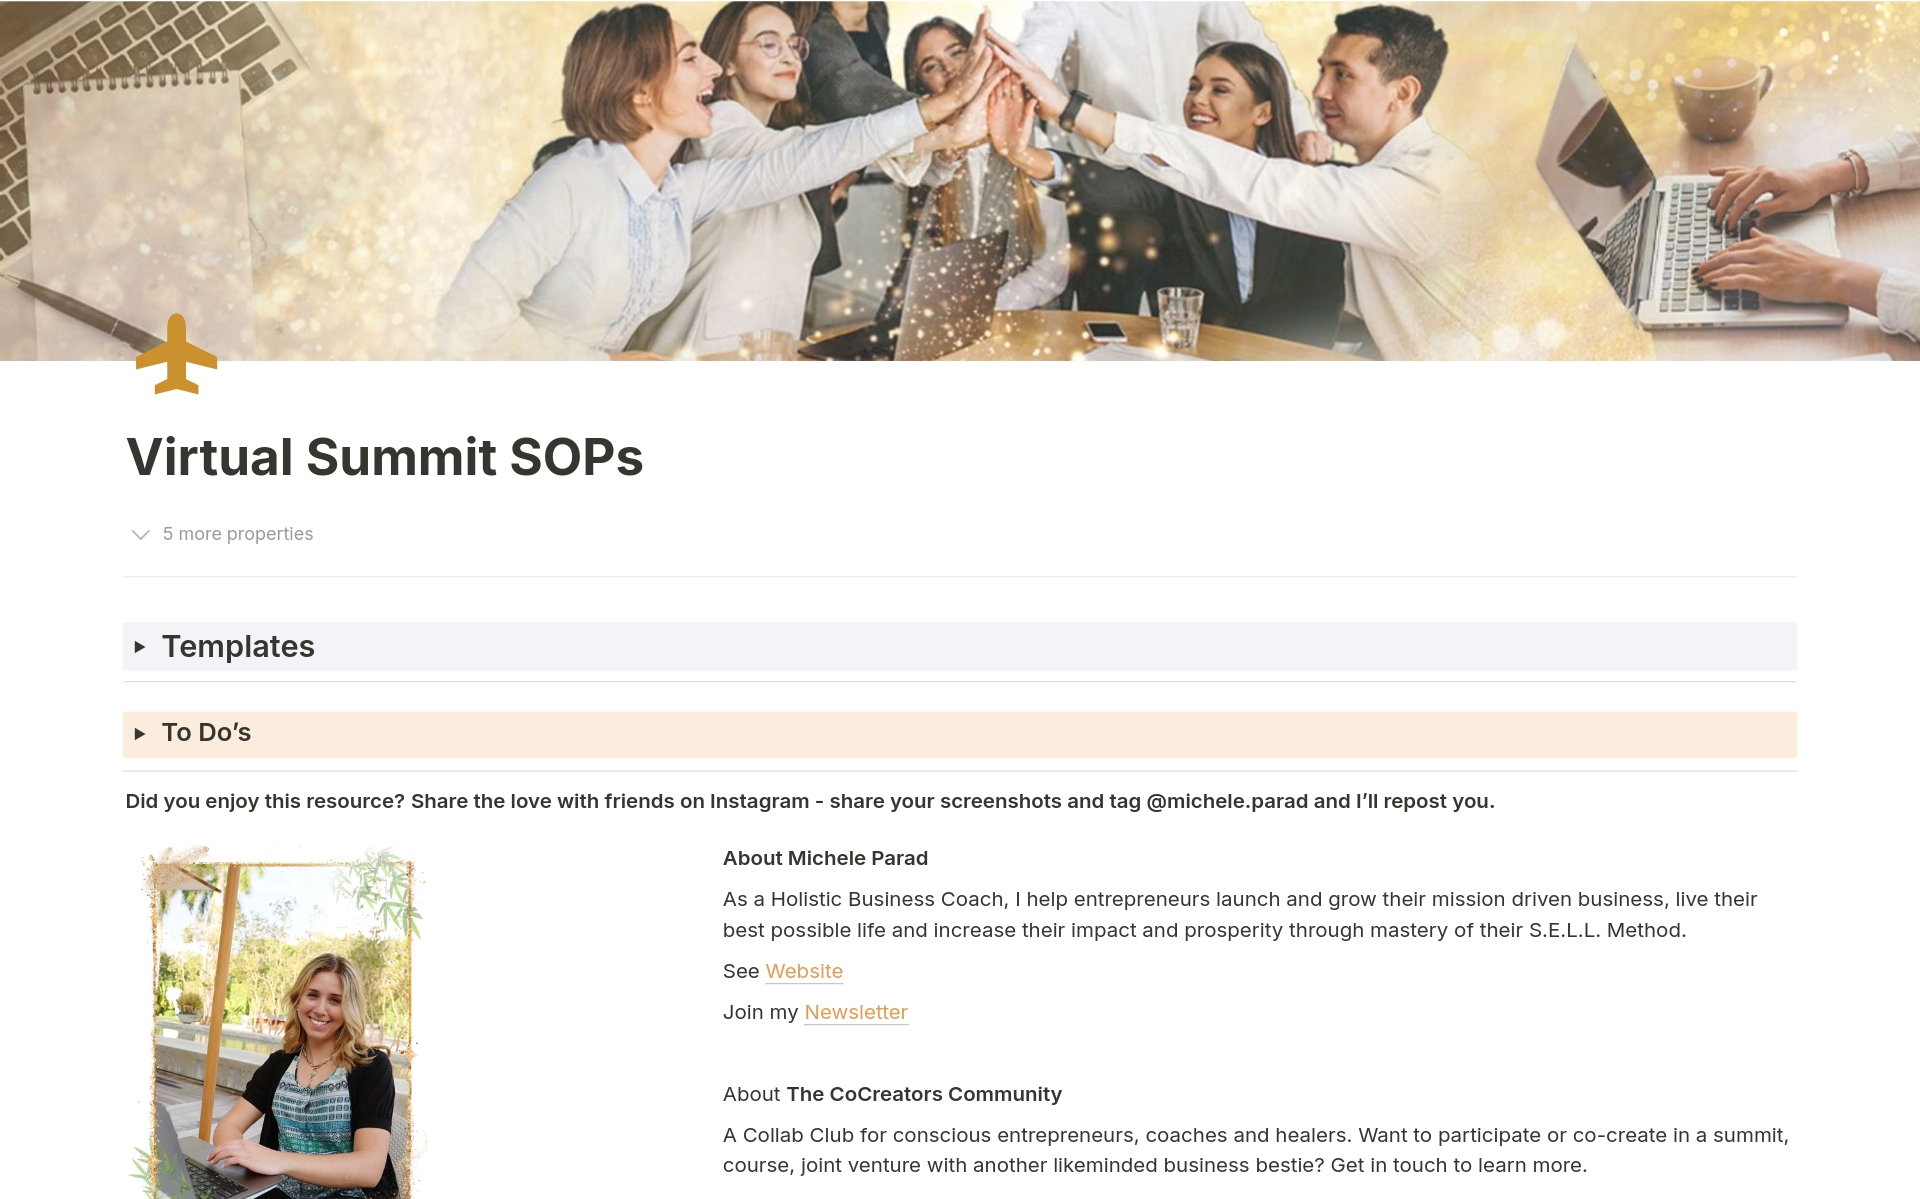Viewport: 1920px width, 1199px height.
Task: Expand the To Do's toggle triangle
Action: point(140,733)
